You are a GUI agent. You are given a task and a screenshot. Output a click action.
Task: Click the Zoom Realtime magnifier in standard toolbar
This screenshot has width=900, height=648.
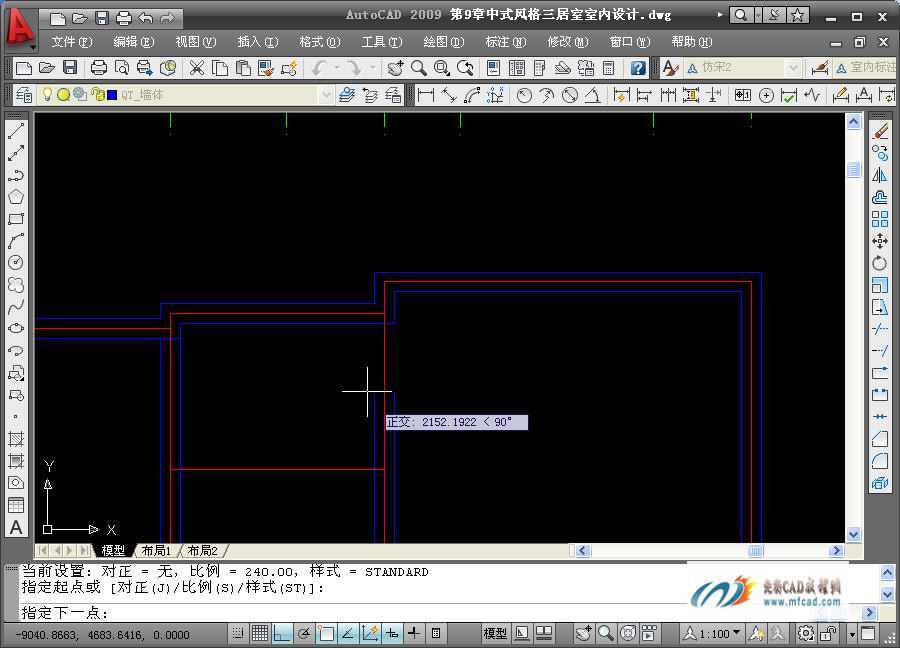(419, 68)
